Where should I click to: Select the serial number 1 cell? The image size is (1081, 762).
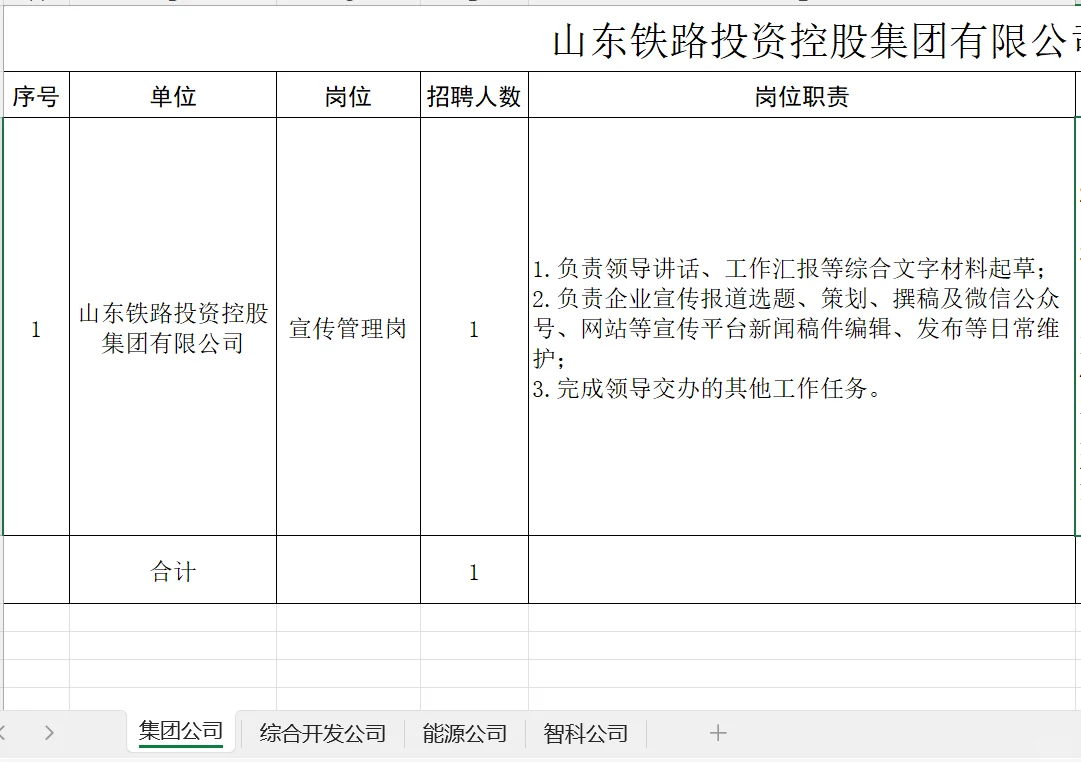tap(36, 327)
